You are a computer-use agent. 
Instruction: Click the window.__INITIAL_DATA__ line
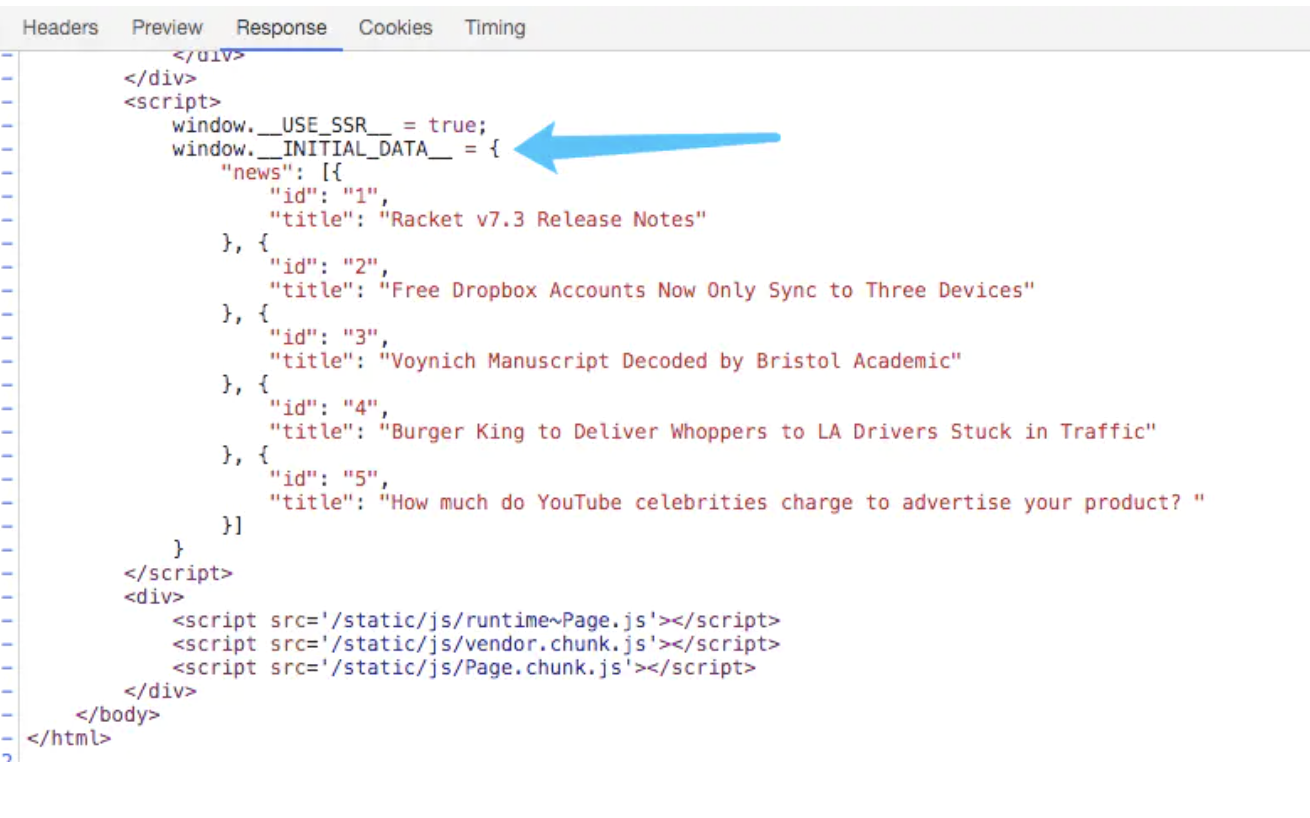[x=336, y=150]
